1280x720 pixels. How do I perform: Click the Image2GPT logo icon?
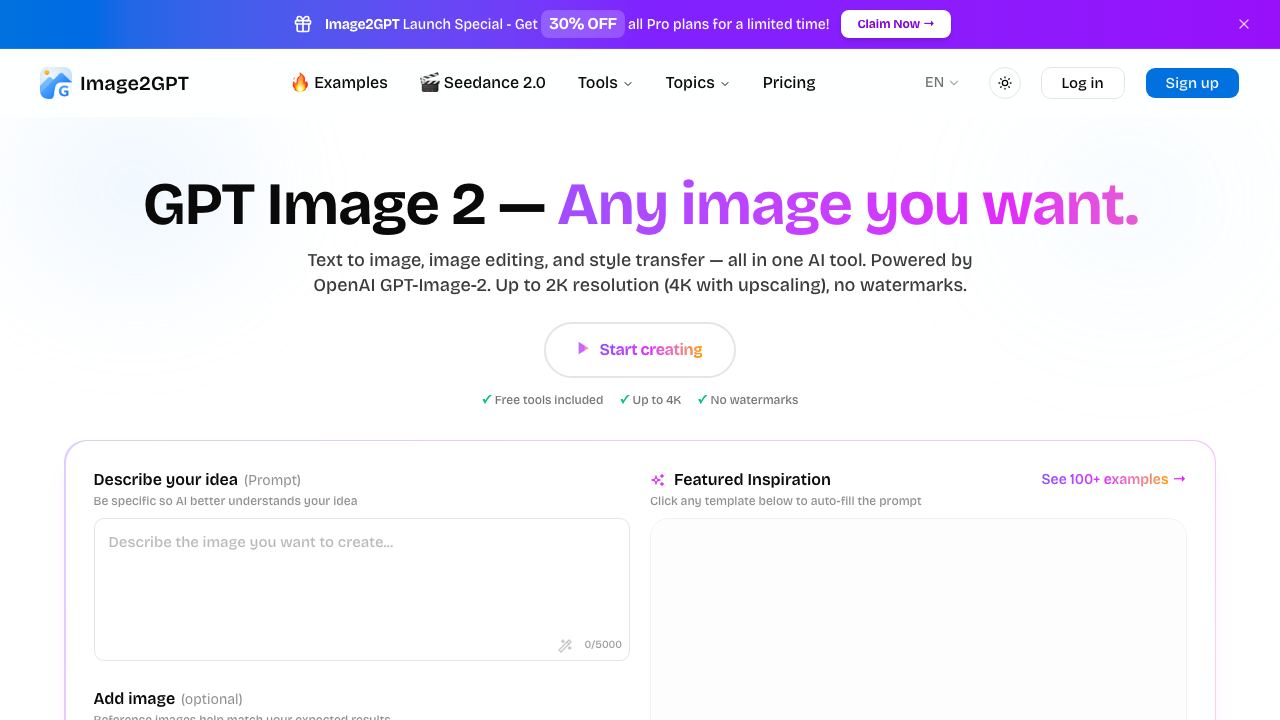pos(56,83)
